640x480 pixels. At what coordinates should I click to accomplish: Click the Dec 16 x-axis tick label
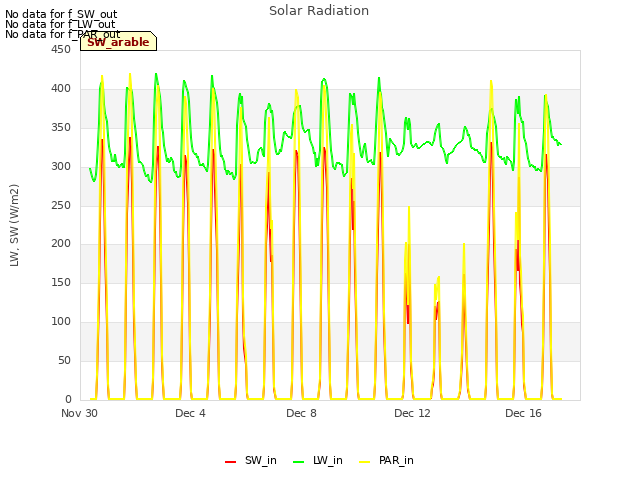523,413
